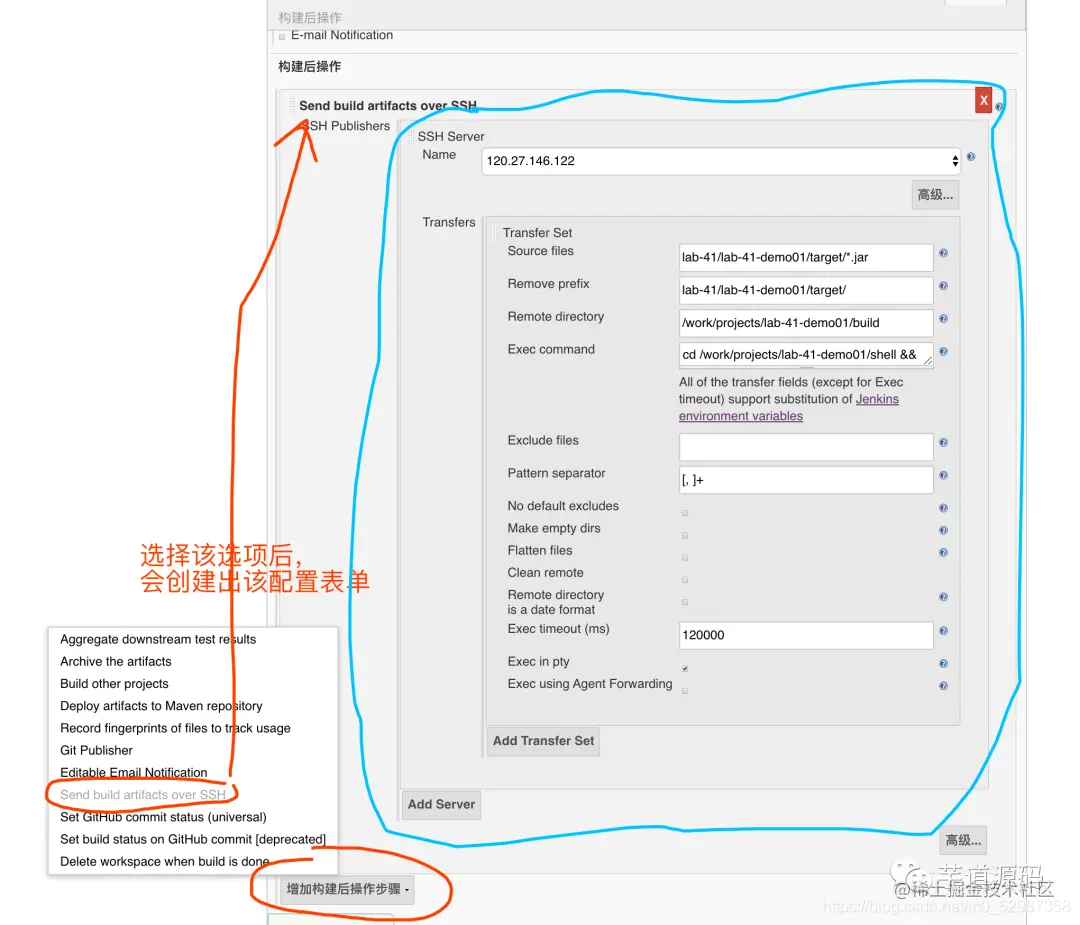Select Delete workspace when build is done
Viewport: 1080px width, 925px height.
point(165,862)
